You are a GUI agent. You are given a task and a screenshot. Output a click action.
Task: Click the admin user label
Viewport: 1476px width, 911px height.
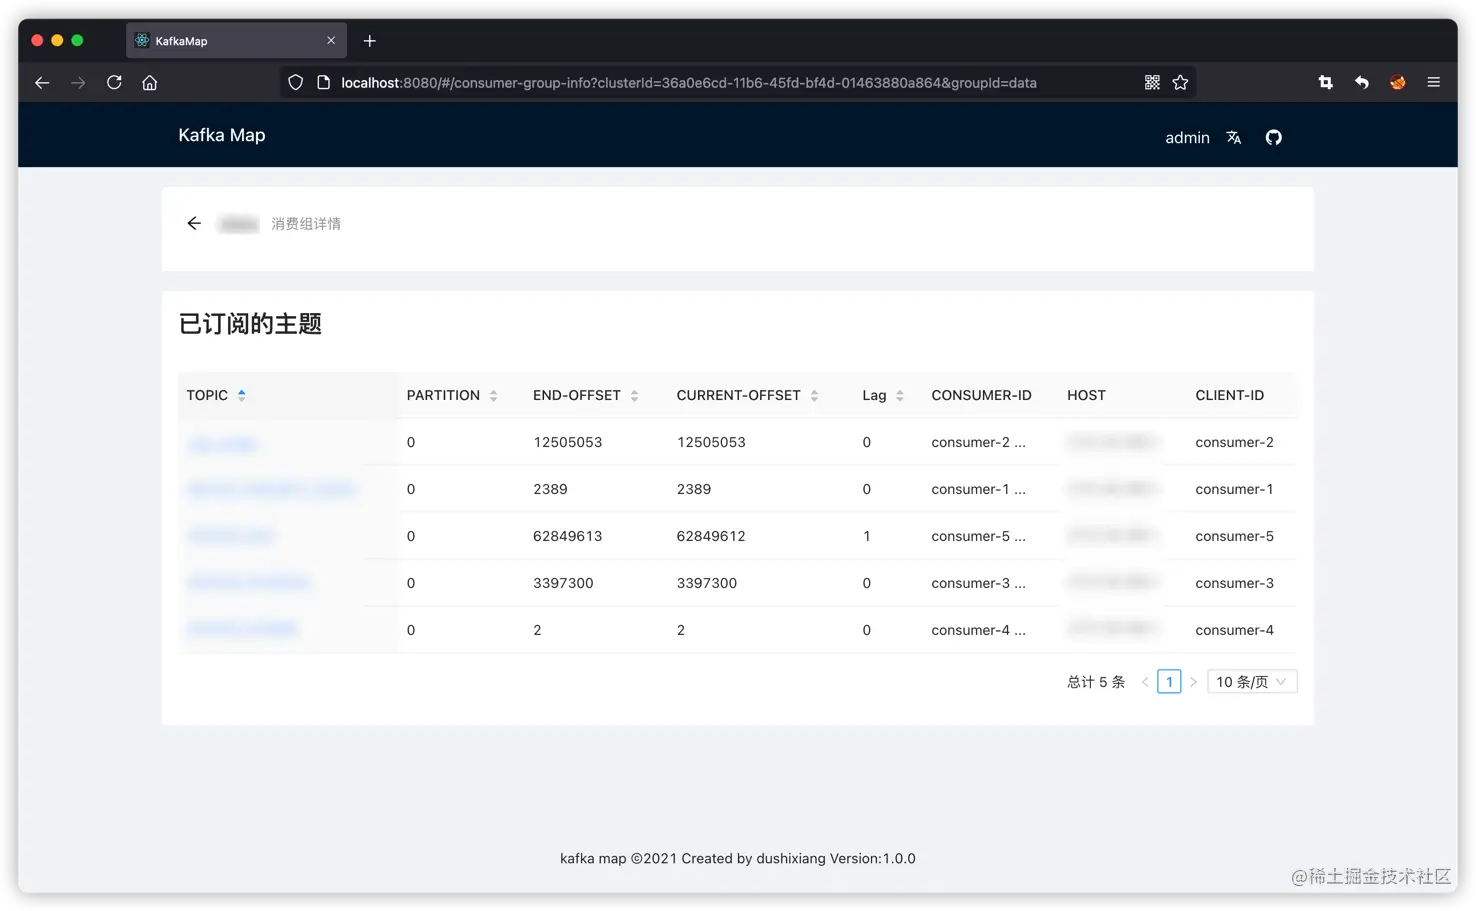1187,138
